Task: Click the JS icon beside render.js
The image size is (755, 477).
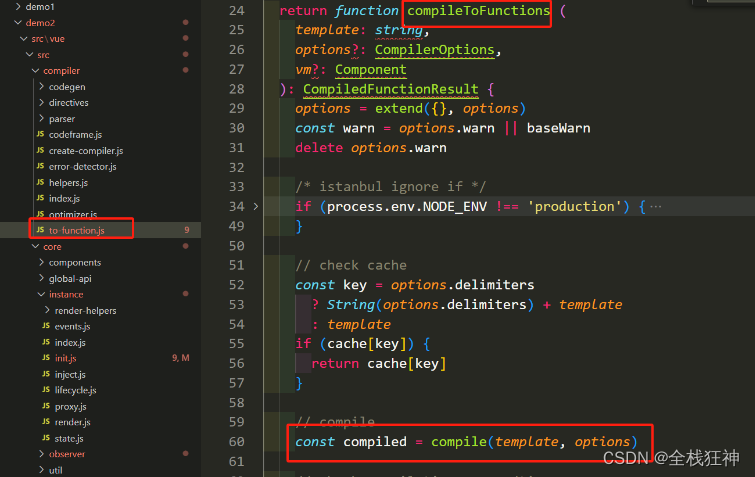Action: 46,422
